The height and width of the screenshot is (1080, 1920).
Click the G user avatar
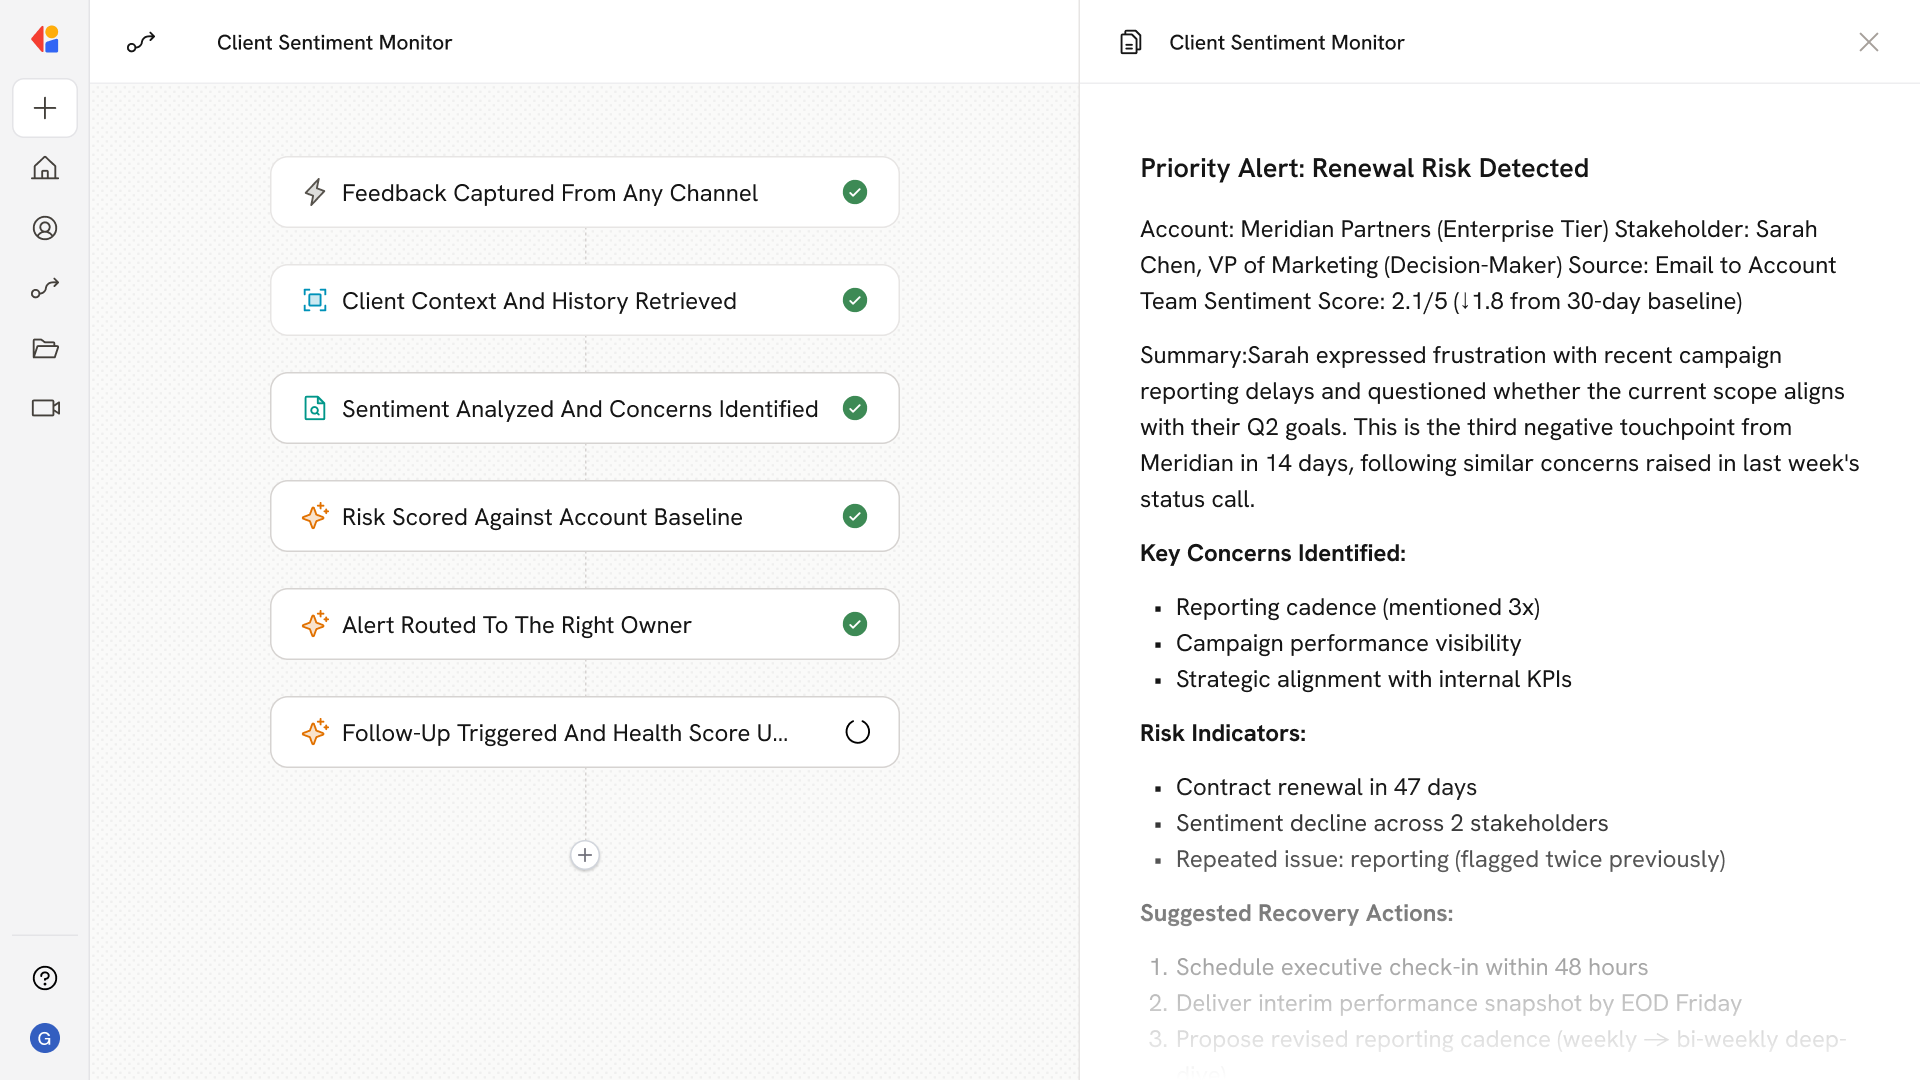[x=45, y=1038]
